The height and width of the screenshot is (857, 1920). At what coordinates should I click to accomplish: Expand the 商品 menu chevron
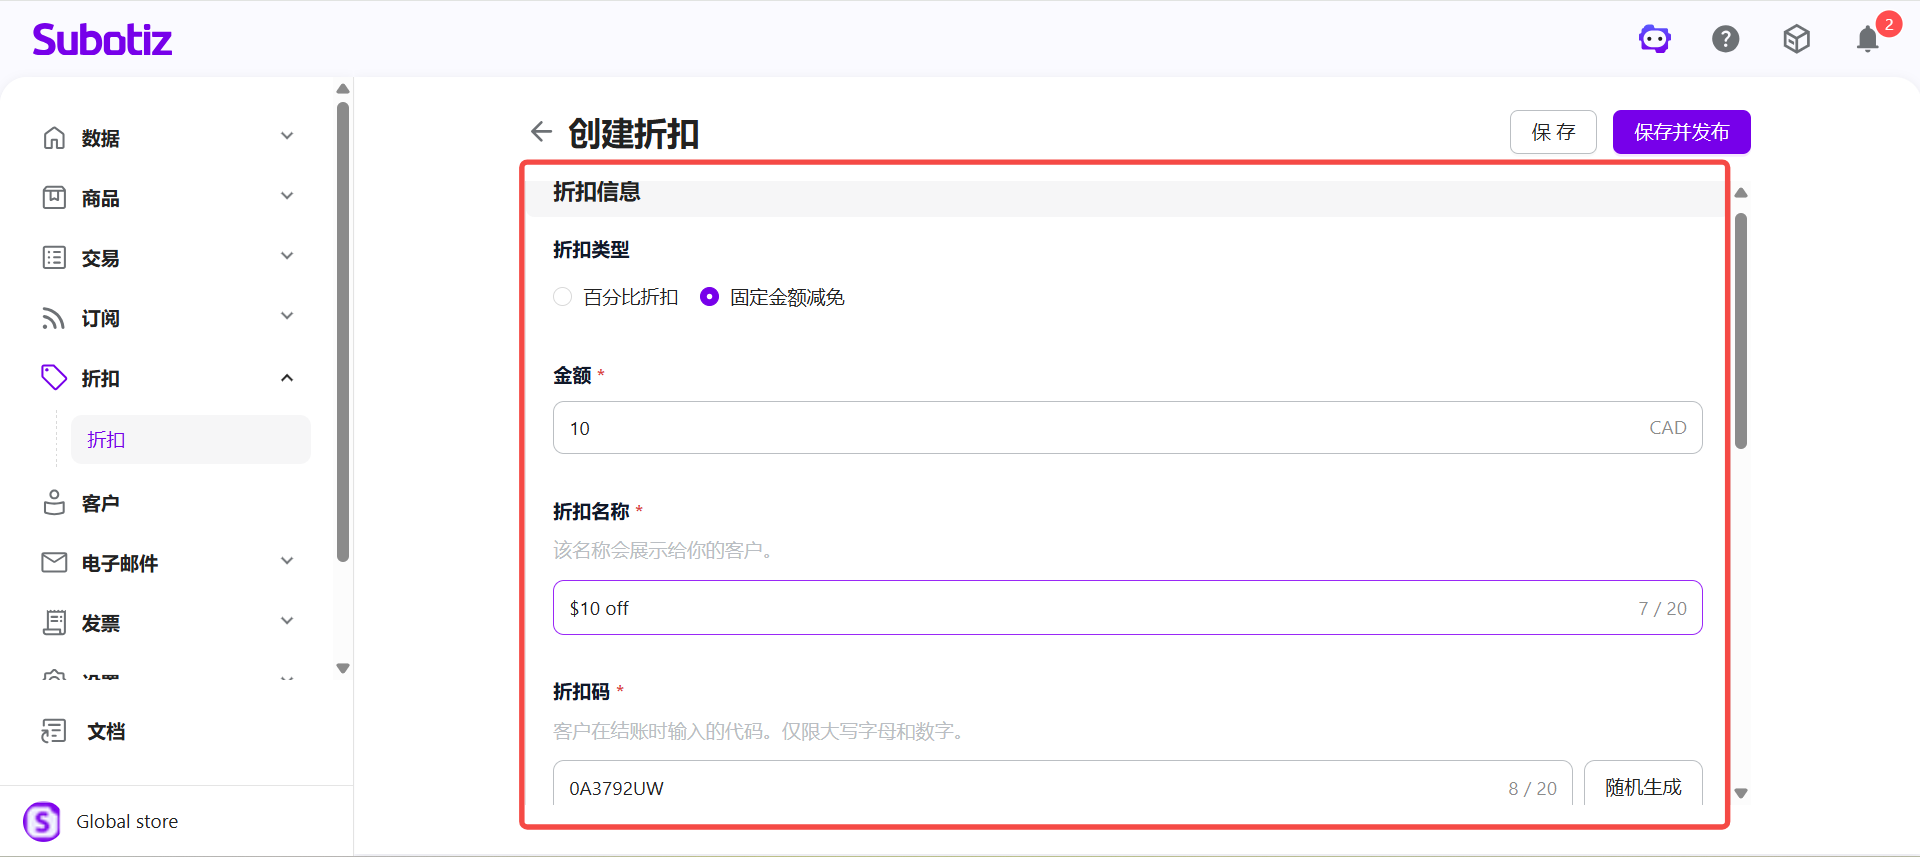click(x=287, y=197)
